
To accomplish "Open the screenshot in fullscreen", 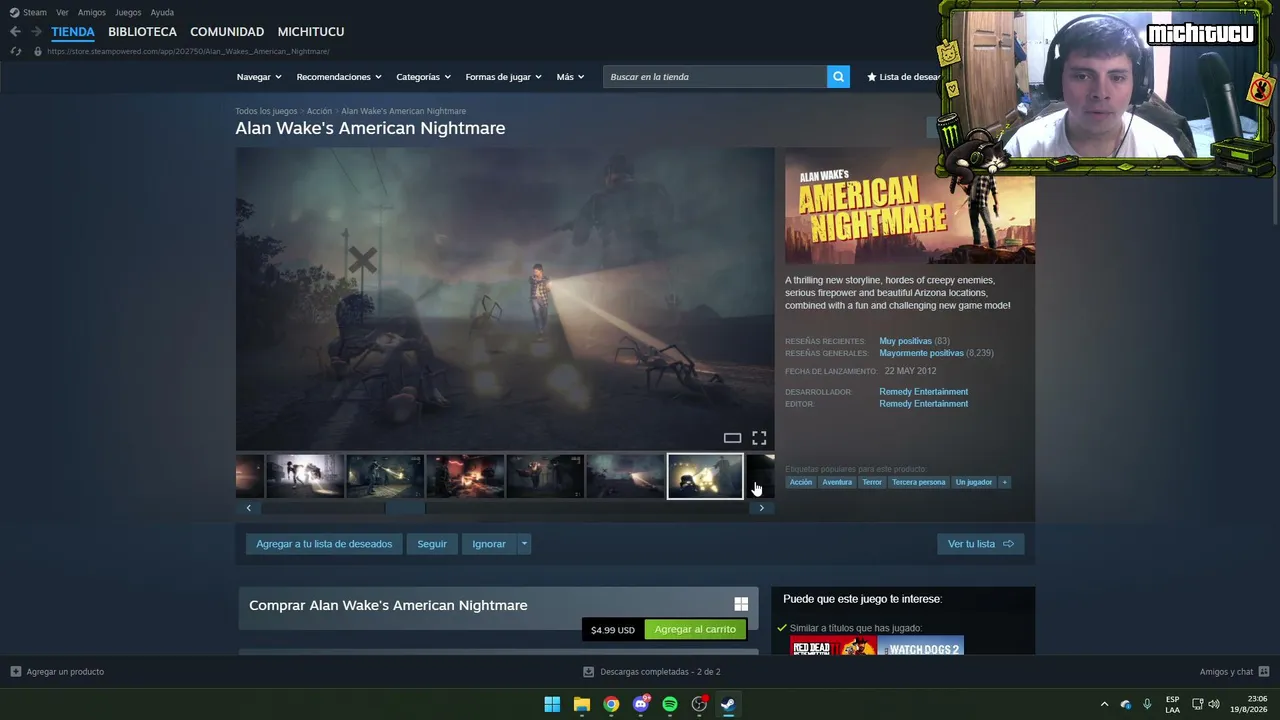I will [759, 438].
